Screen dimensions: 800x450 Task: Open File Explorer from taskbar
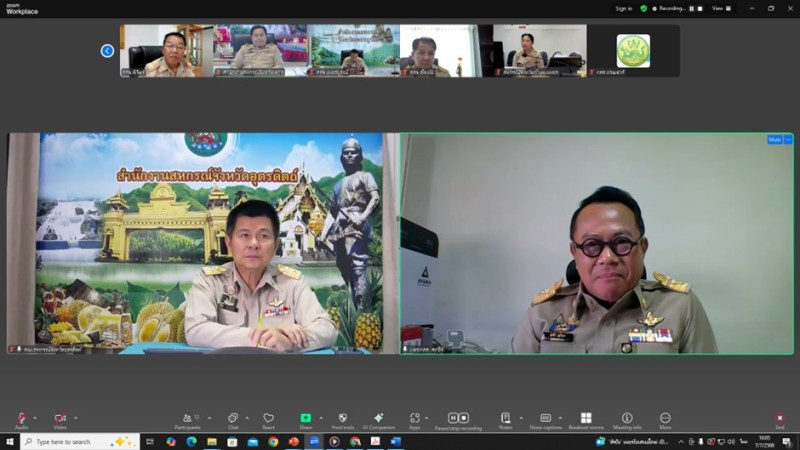click(212, 442)
